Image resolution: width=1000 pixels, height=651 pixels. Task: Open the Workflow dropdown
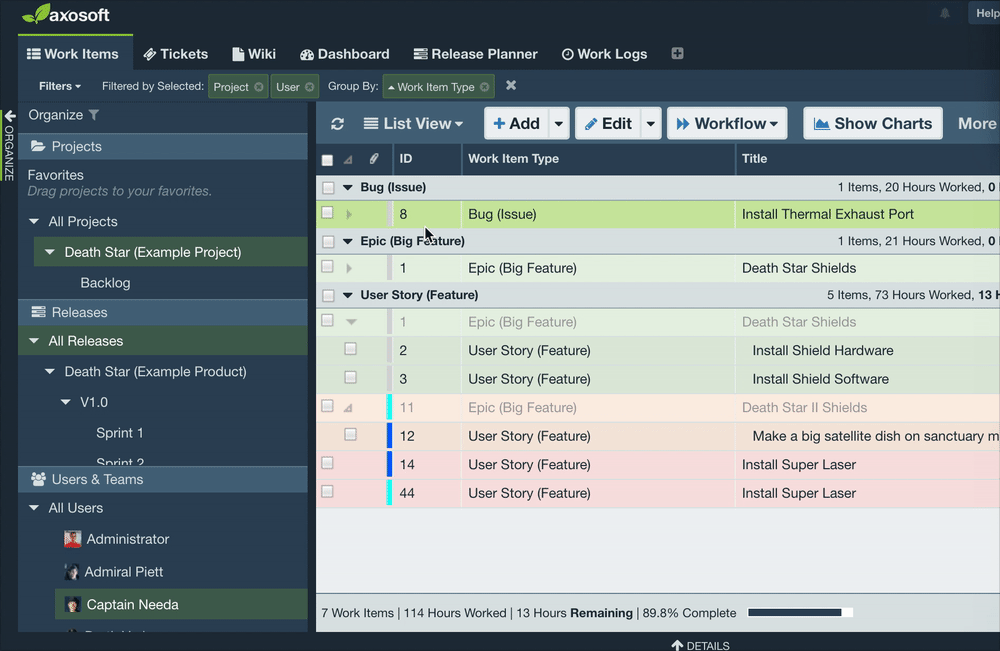click(x=727, y=124)
